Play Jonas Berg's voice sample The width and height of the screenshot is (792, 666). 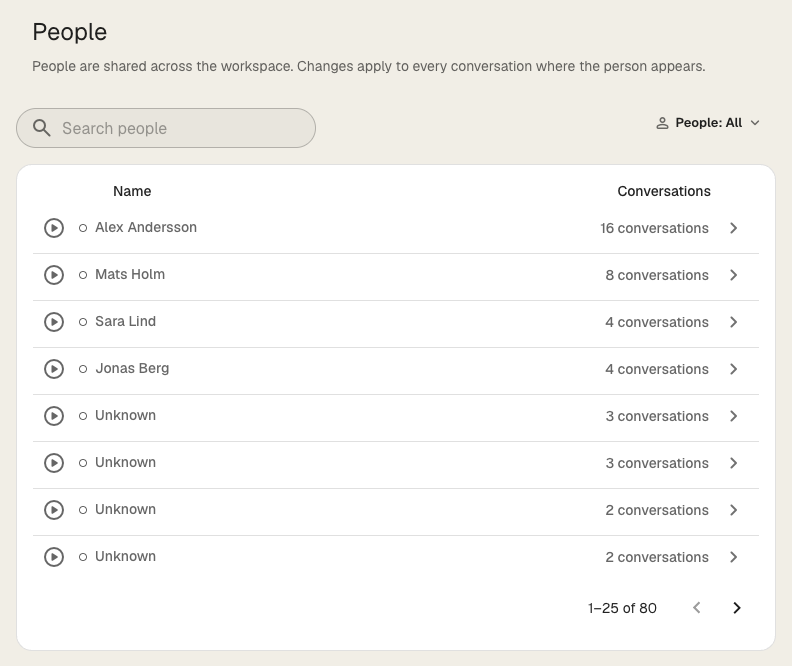click(x=54, y=369)
